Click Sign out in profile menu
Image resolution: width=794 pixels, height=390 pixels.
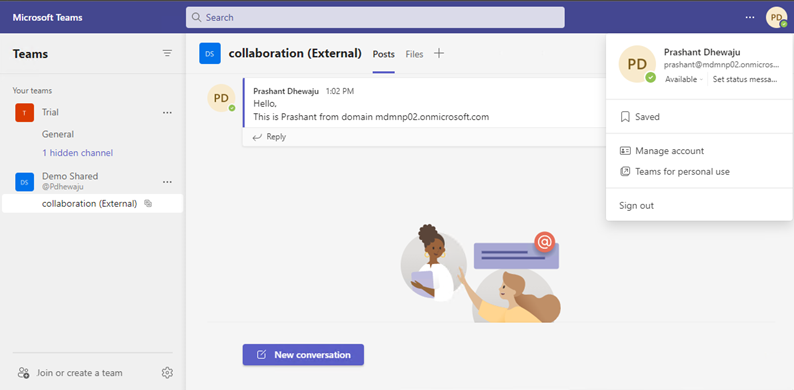(x=636, y=206)
